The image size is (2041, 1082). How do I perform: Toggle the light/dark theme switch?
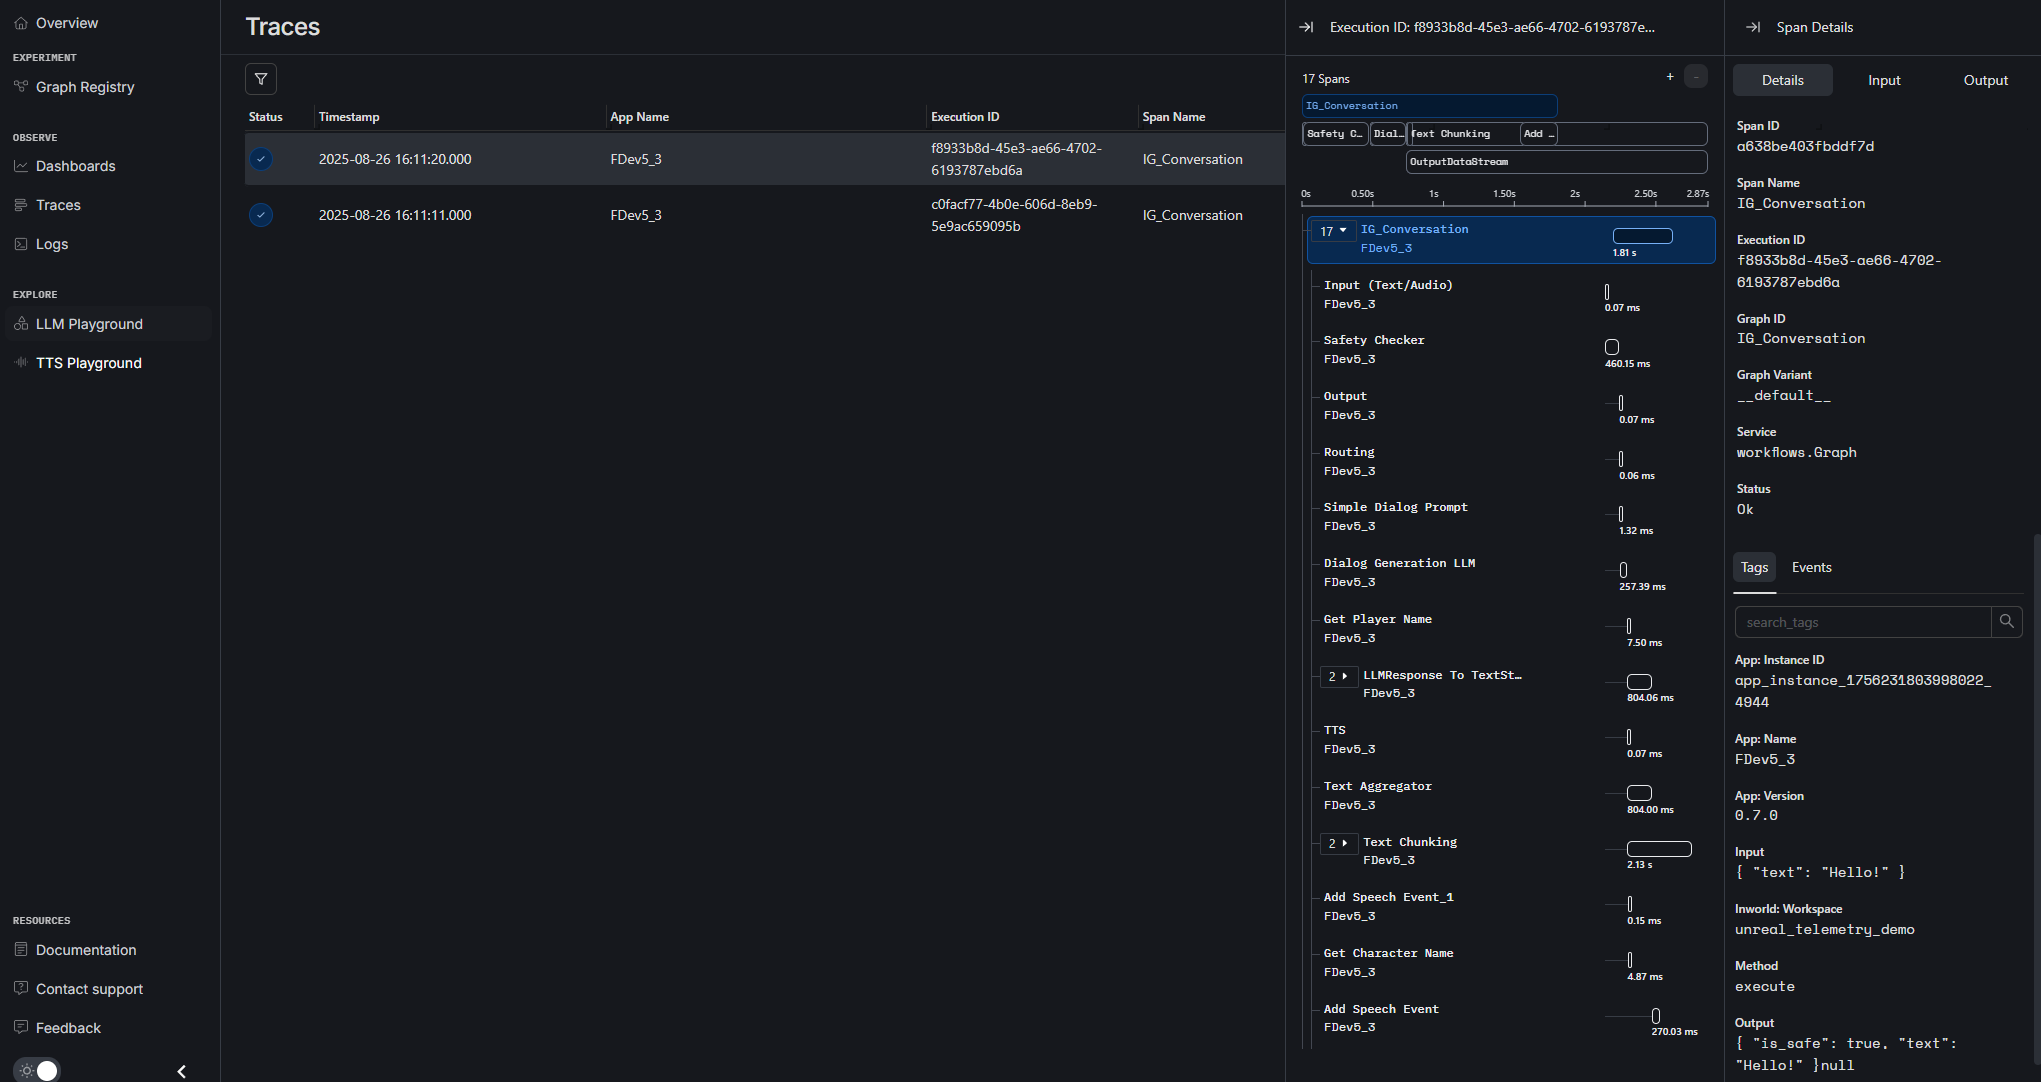coord(38,1070)
